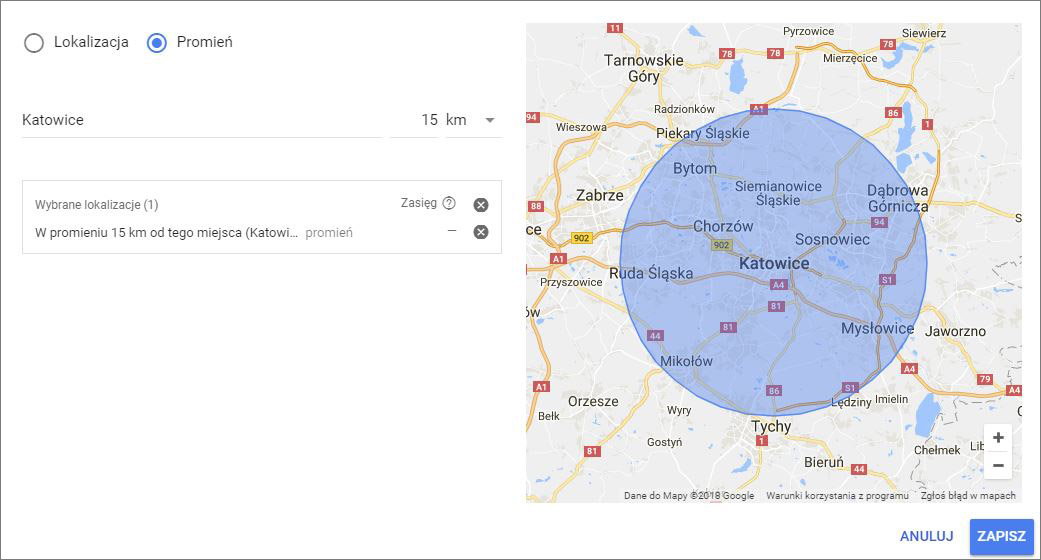Click Gostyń label on the map
The image size is (1041, 560).
click(x=664, y=442)
